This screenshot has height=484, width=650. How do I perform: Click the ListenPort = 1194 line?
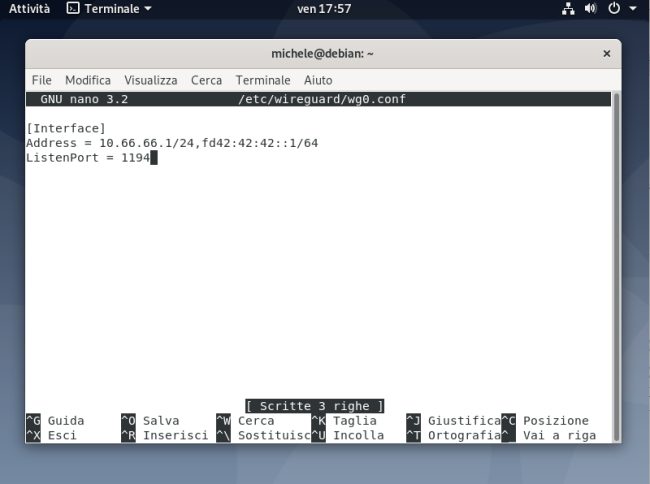[88, 158]
